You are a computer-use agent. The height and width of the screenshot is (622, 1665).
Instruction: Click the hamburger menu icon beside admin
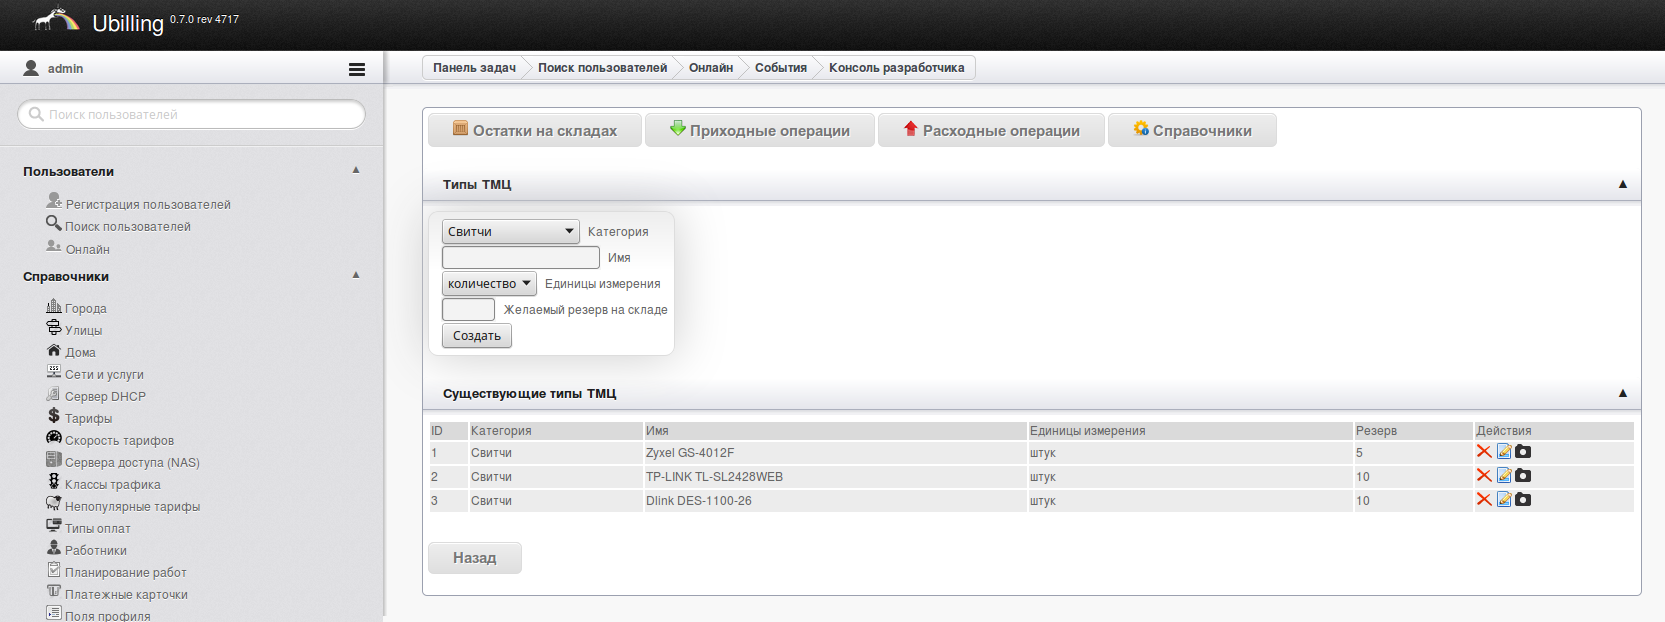pos(356,69)
